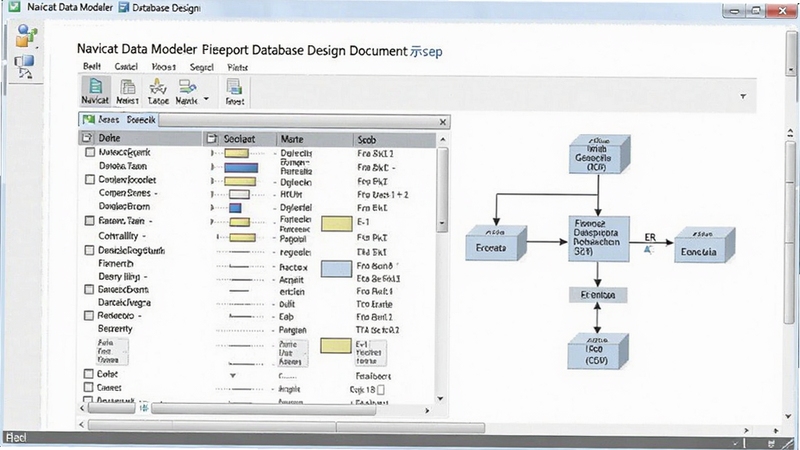Click the grip icon between bottom scrollbars

144,408
